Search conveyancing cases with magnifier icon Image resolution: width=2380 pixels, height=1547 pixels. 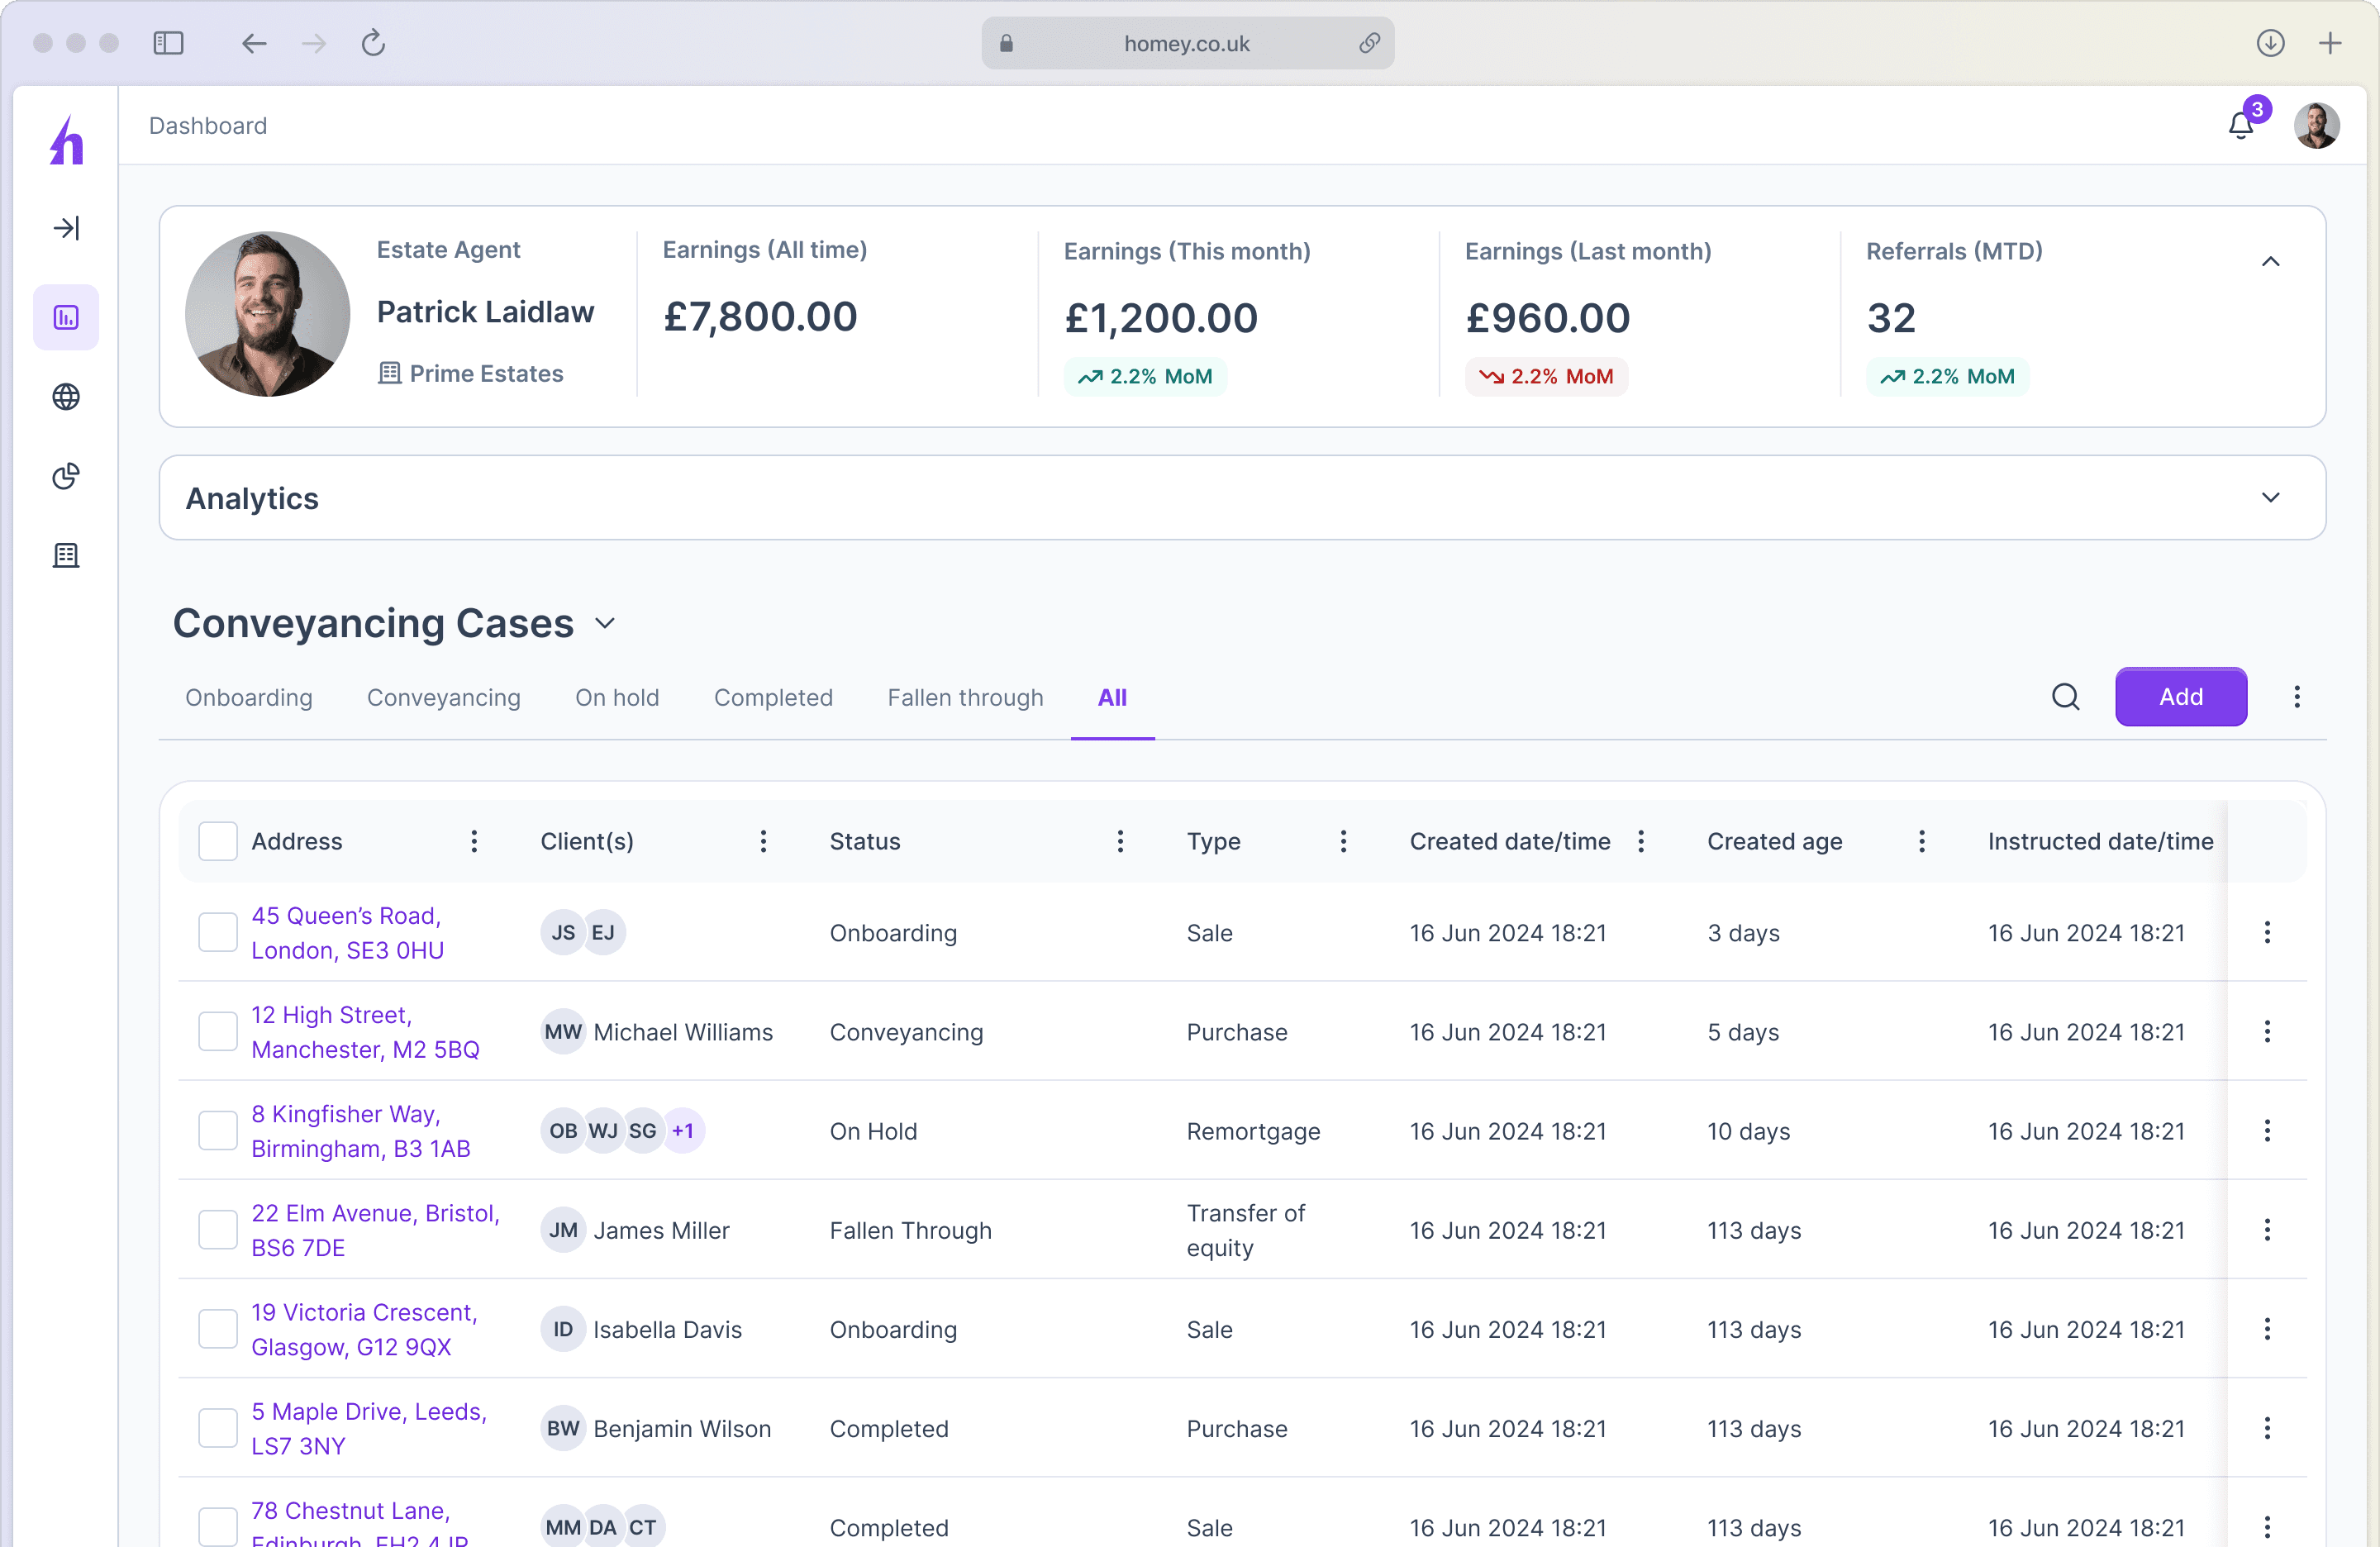[2065, 697]
